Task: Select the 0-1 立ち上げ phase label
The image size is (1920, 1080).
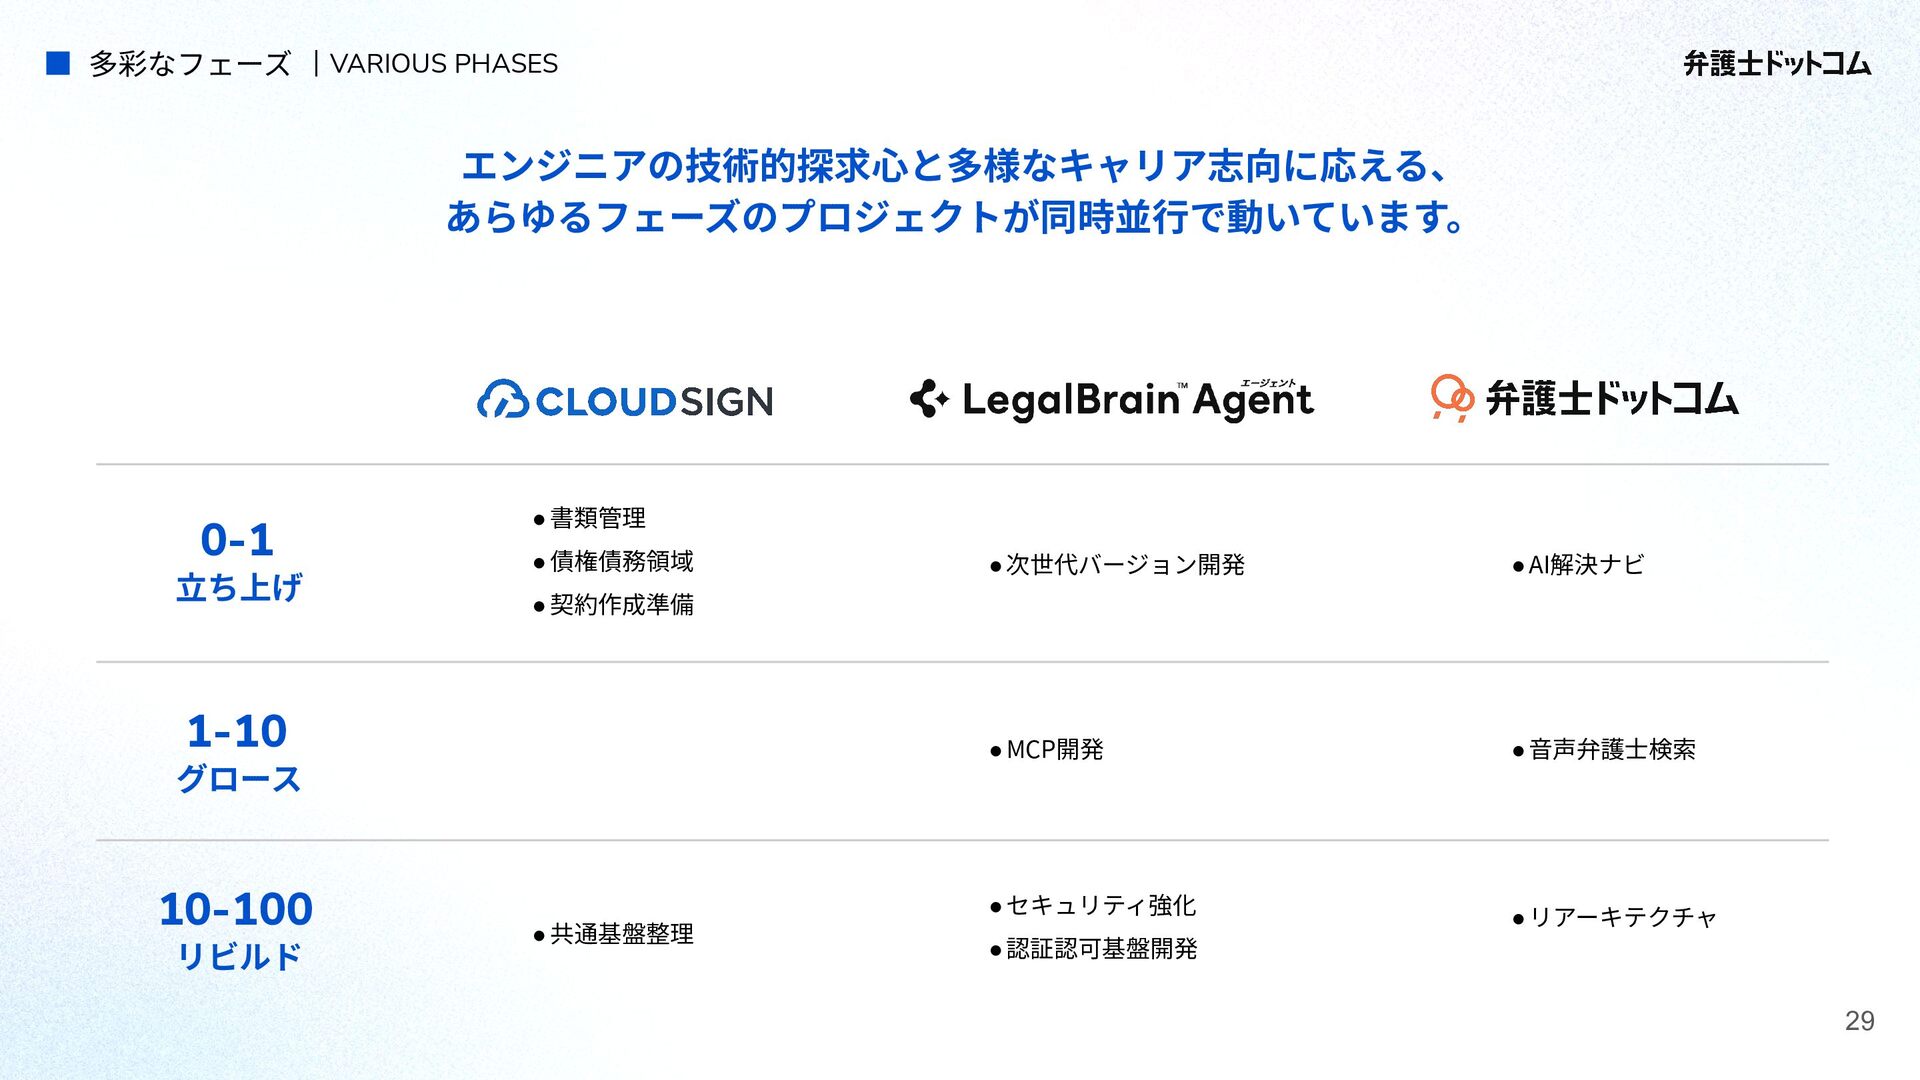Action: coord(238,561)
